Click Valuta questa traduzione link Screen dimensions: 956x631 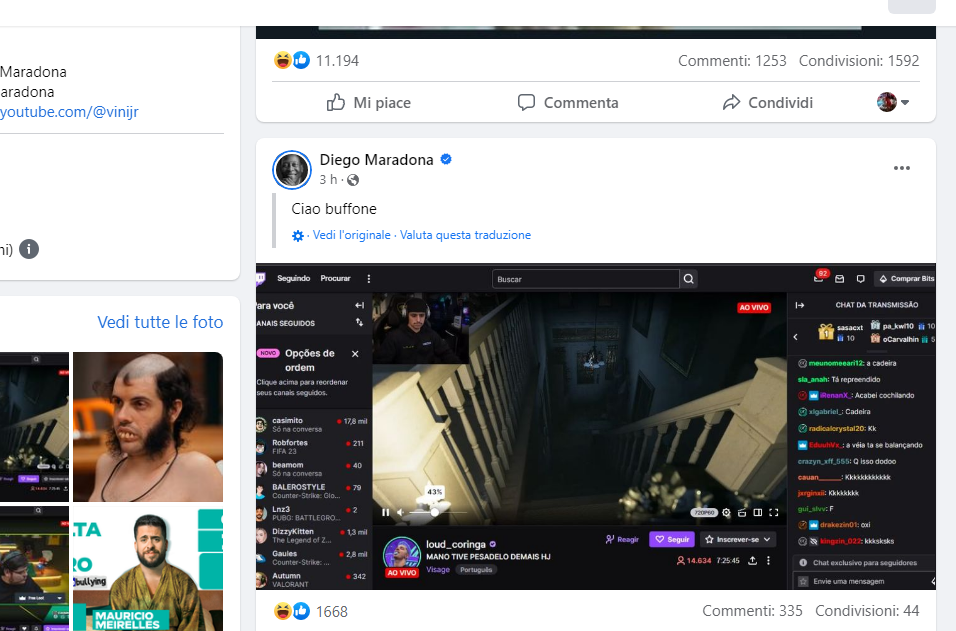pos(465,235)
